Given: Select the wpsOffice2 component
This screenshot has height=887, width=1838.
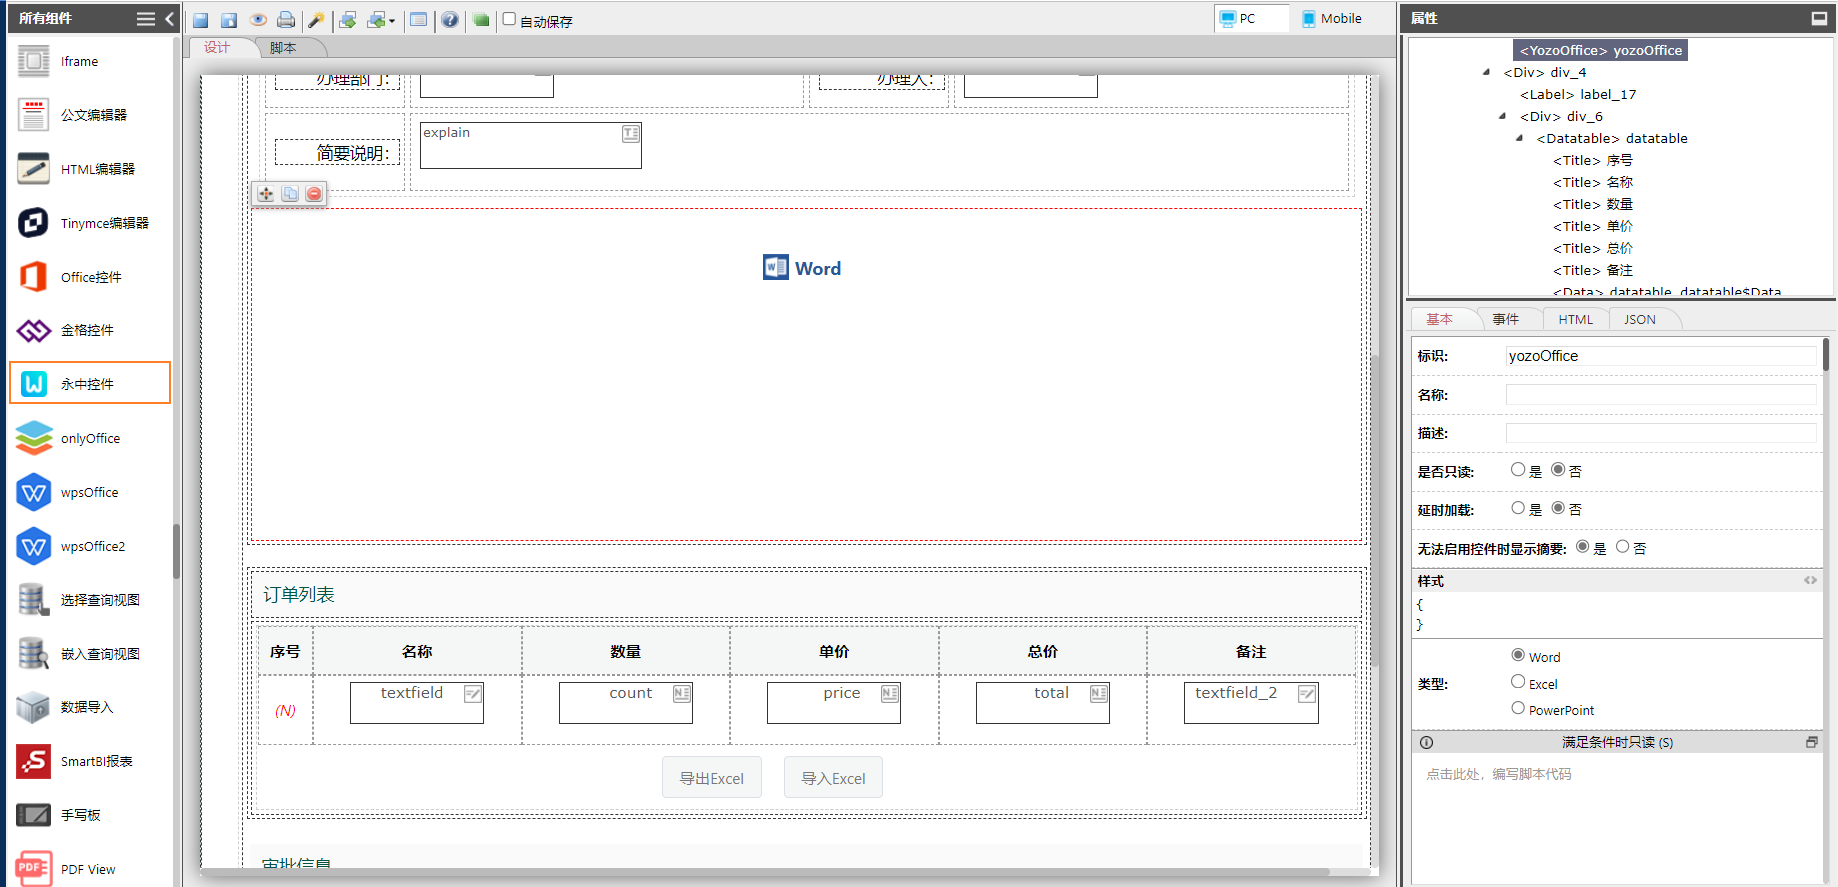Looking at the screenshot, I should pos(90,546).
